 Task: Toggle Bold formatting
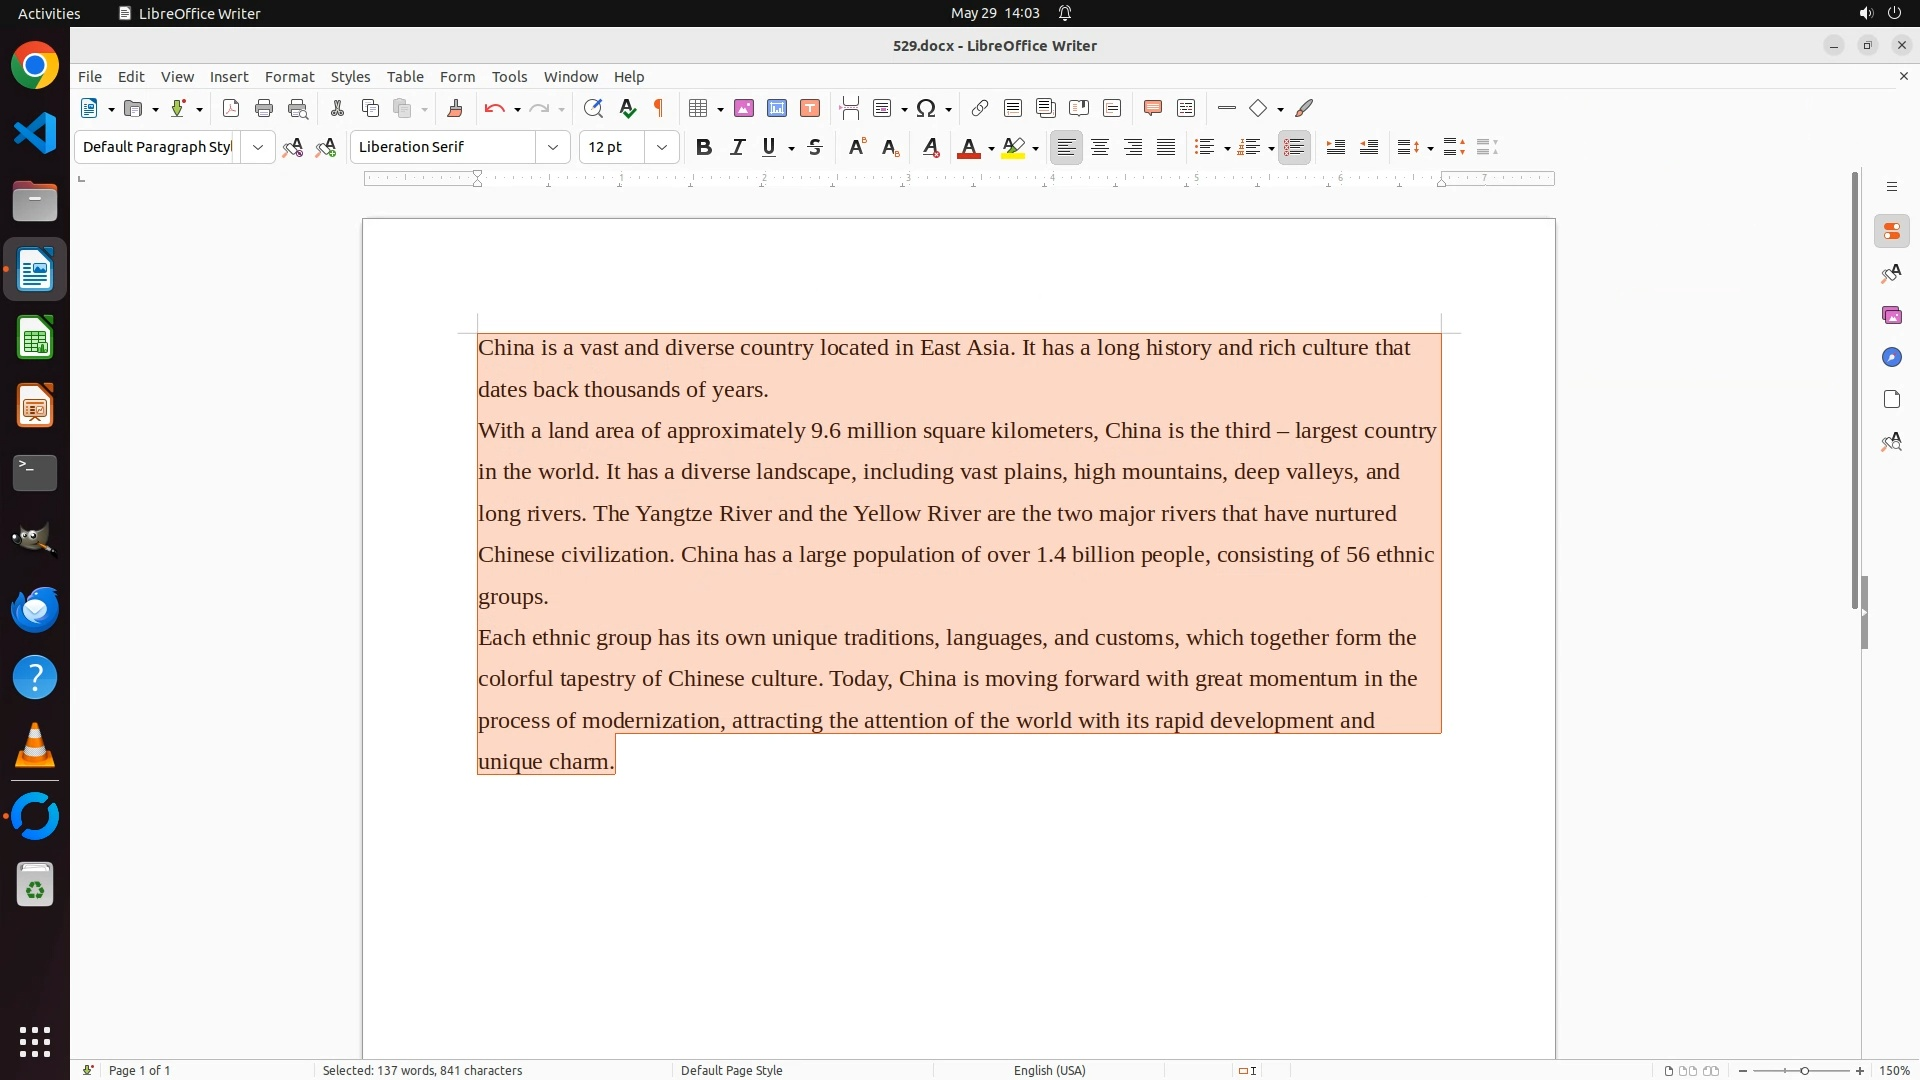[x=704, y=148]
